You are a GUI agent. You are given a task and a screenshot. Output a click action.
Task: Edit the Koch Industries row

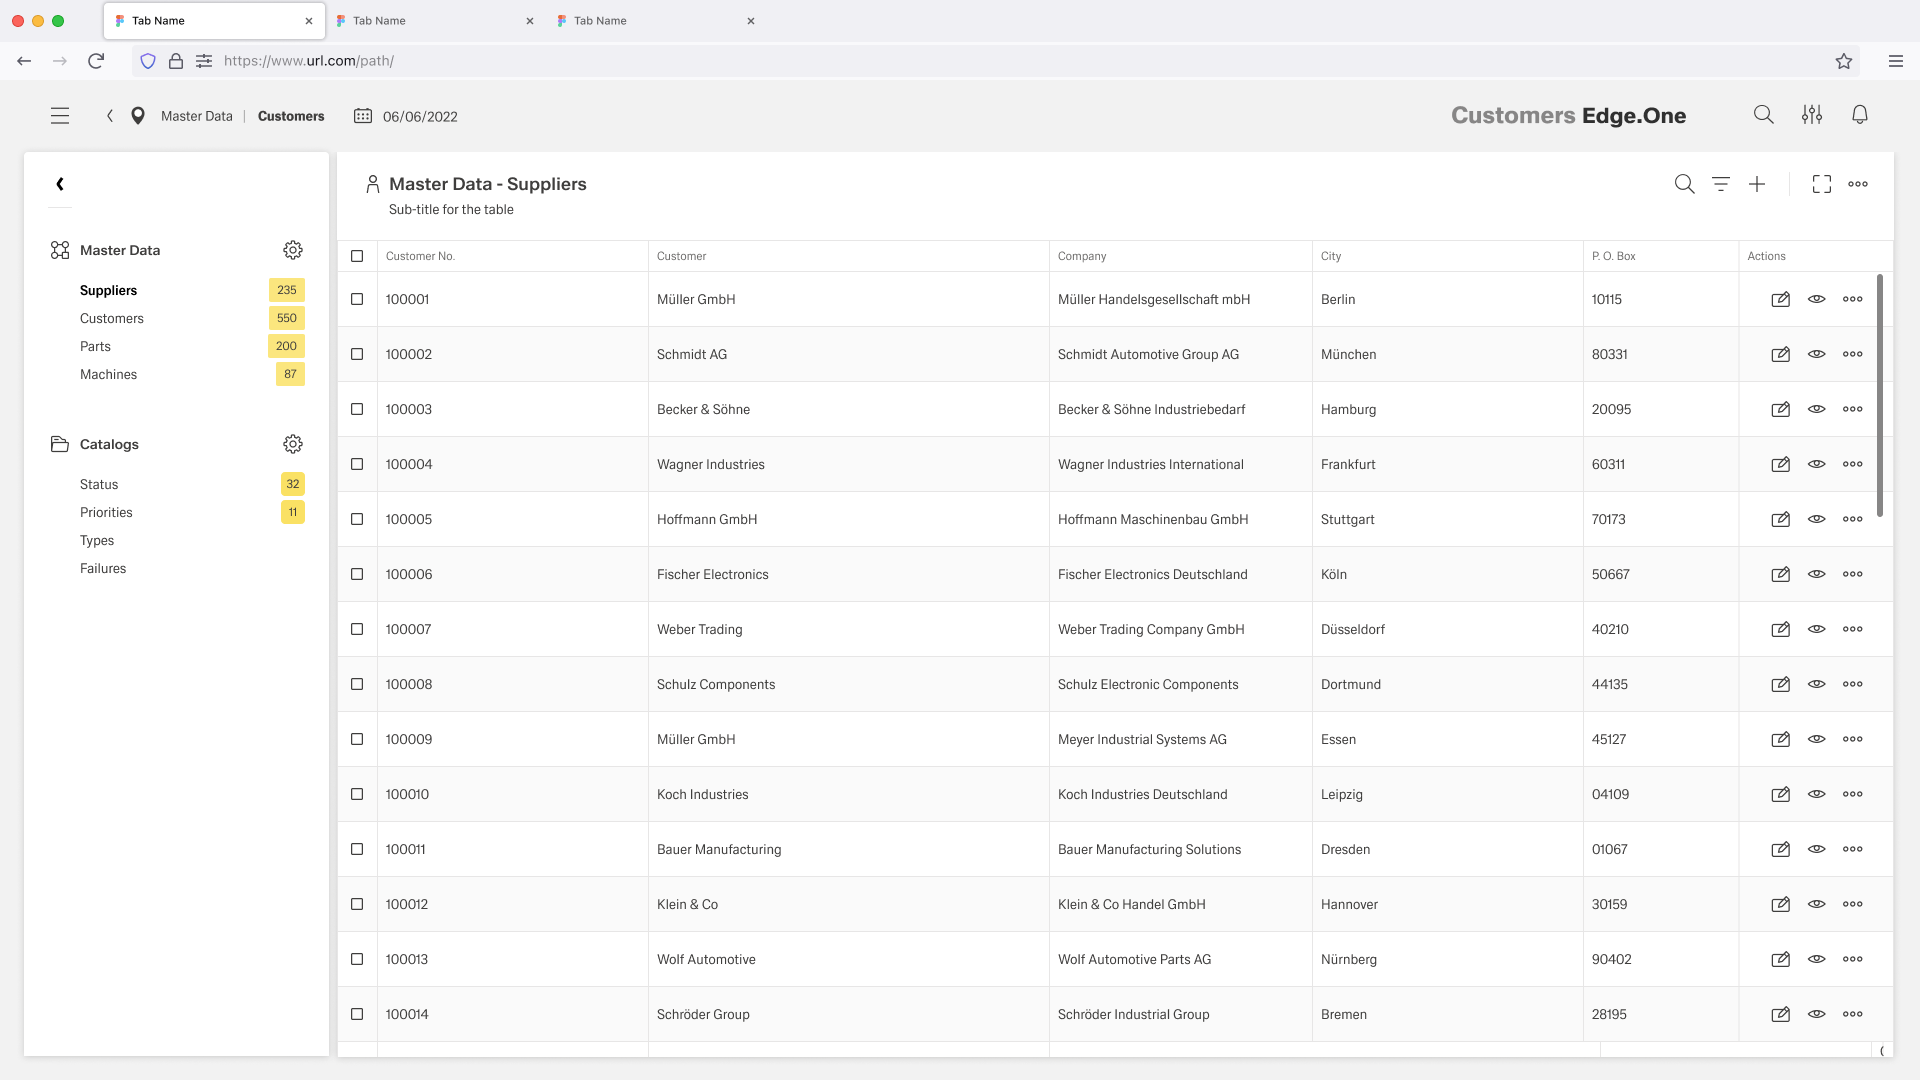click(1781, 794)
